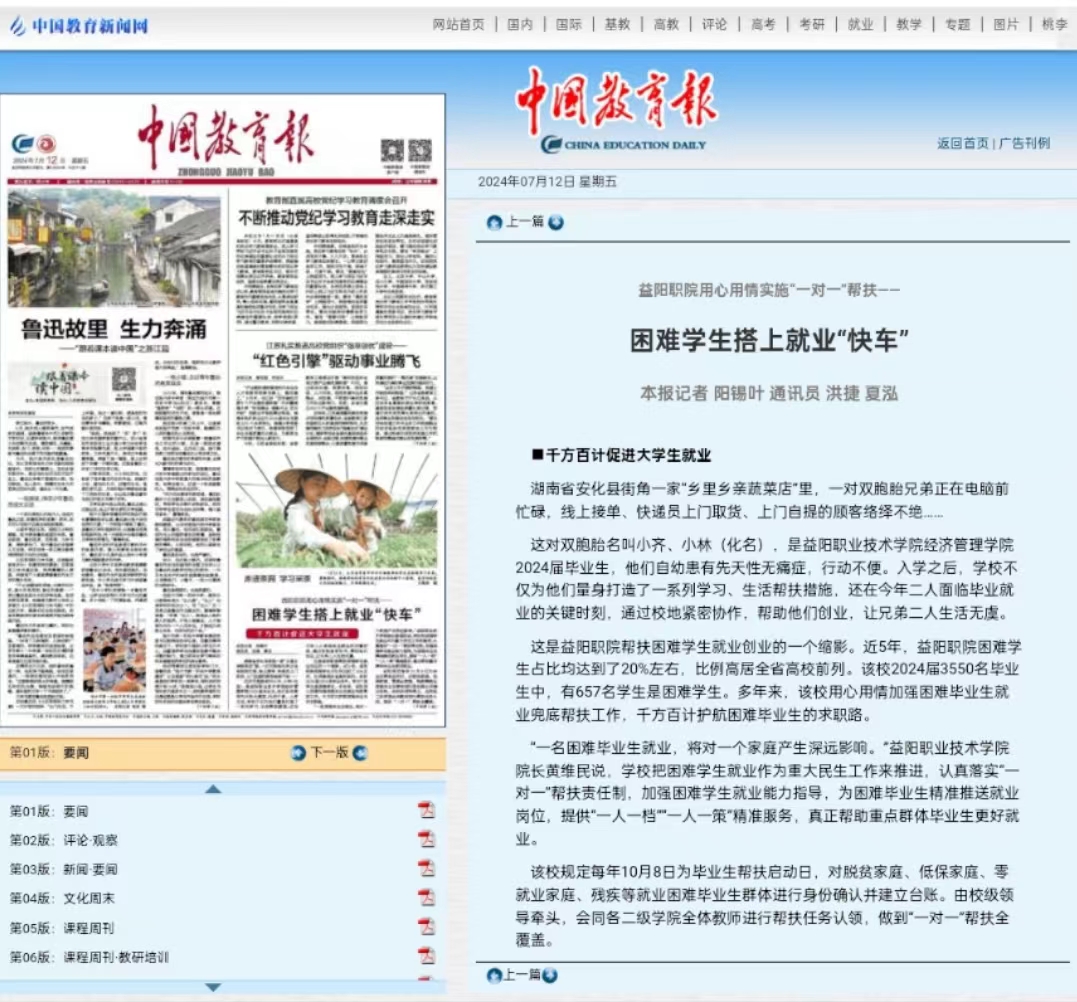The image size is (1077, 1002).
Task: Click the 不断推动党纪学习教育走深走实 headline on page
Action: pos(336,218)
